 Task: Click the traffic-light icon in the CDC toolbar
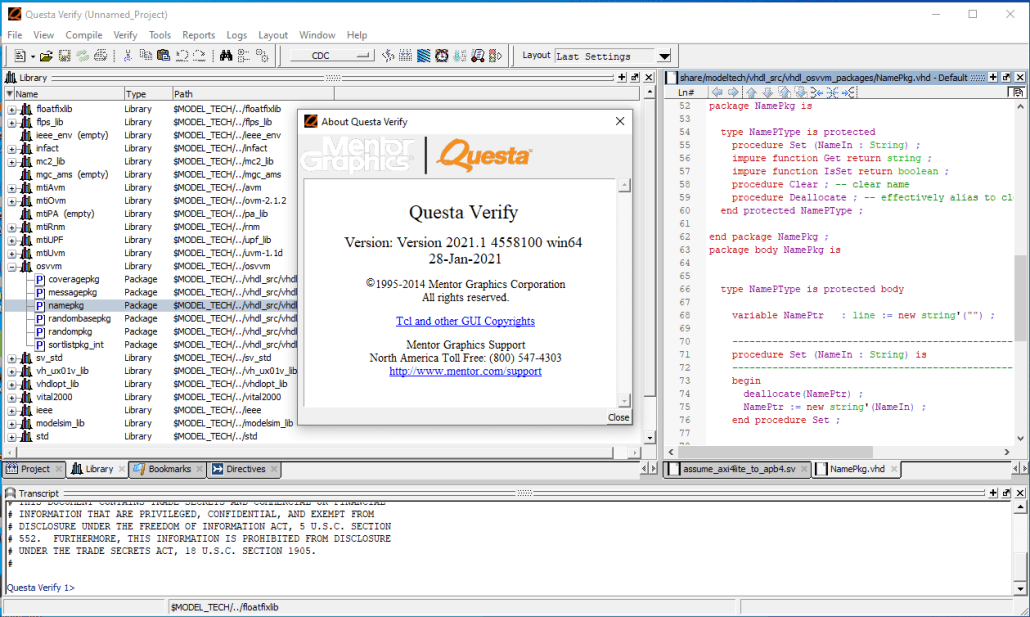(491, 56)
